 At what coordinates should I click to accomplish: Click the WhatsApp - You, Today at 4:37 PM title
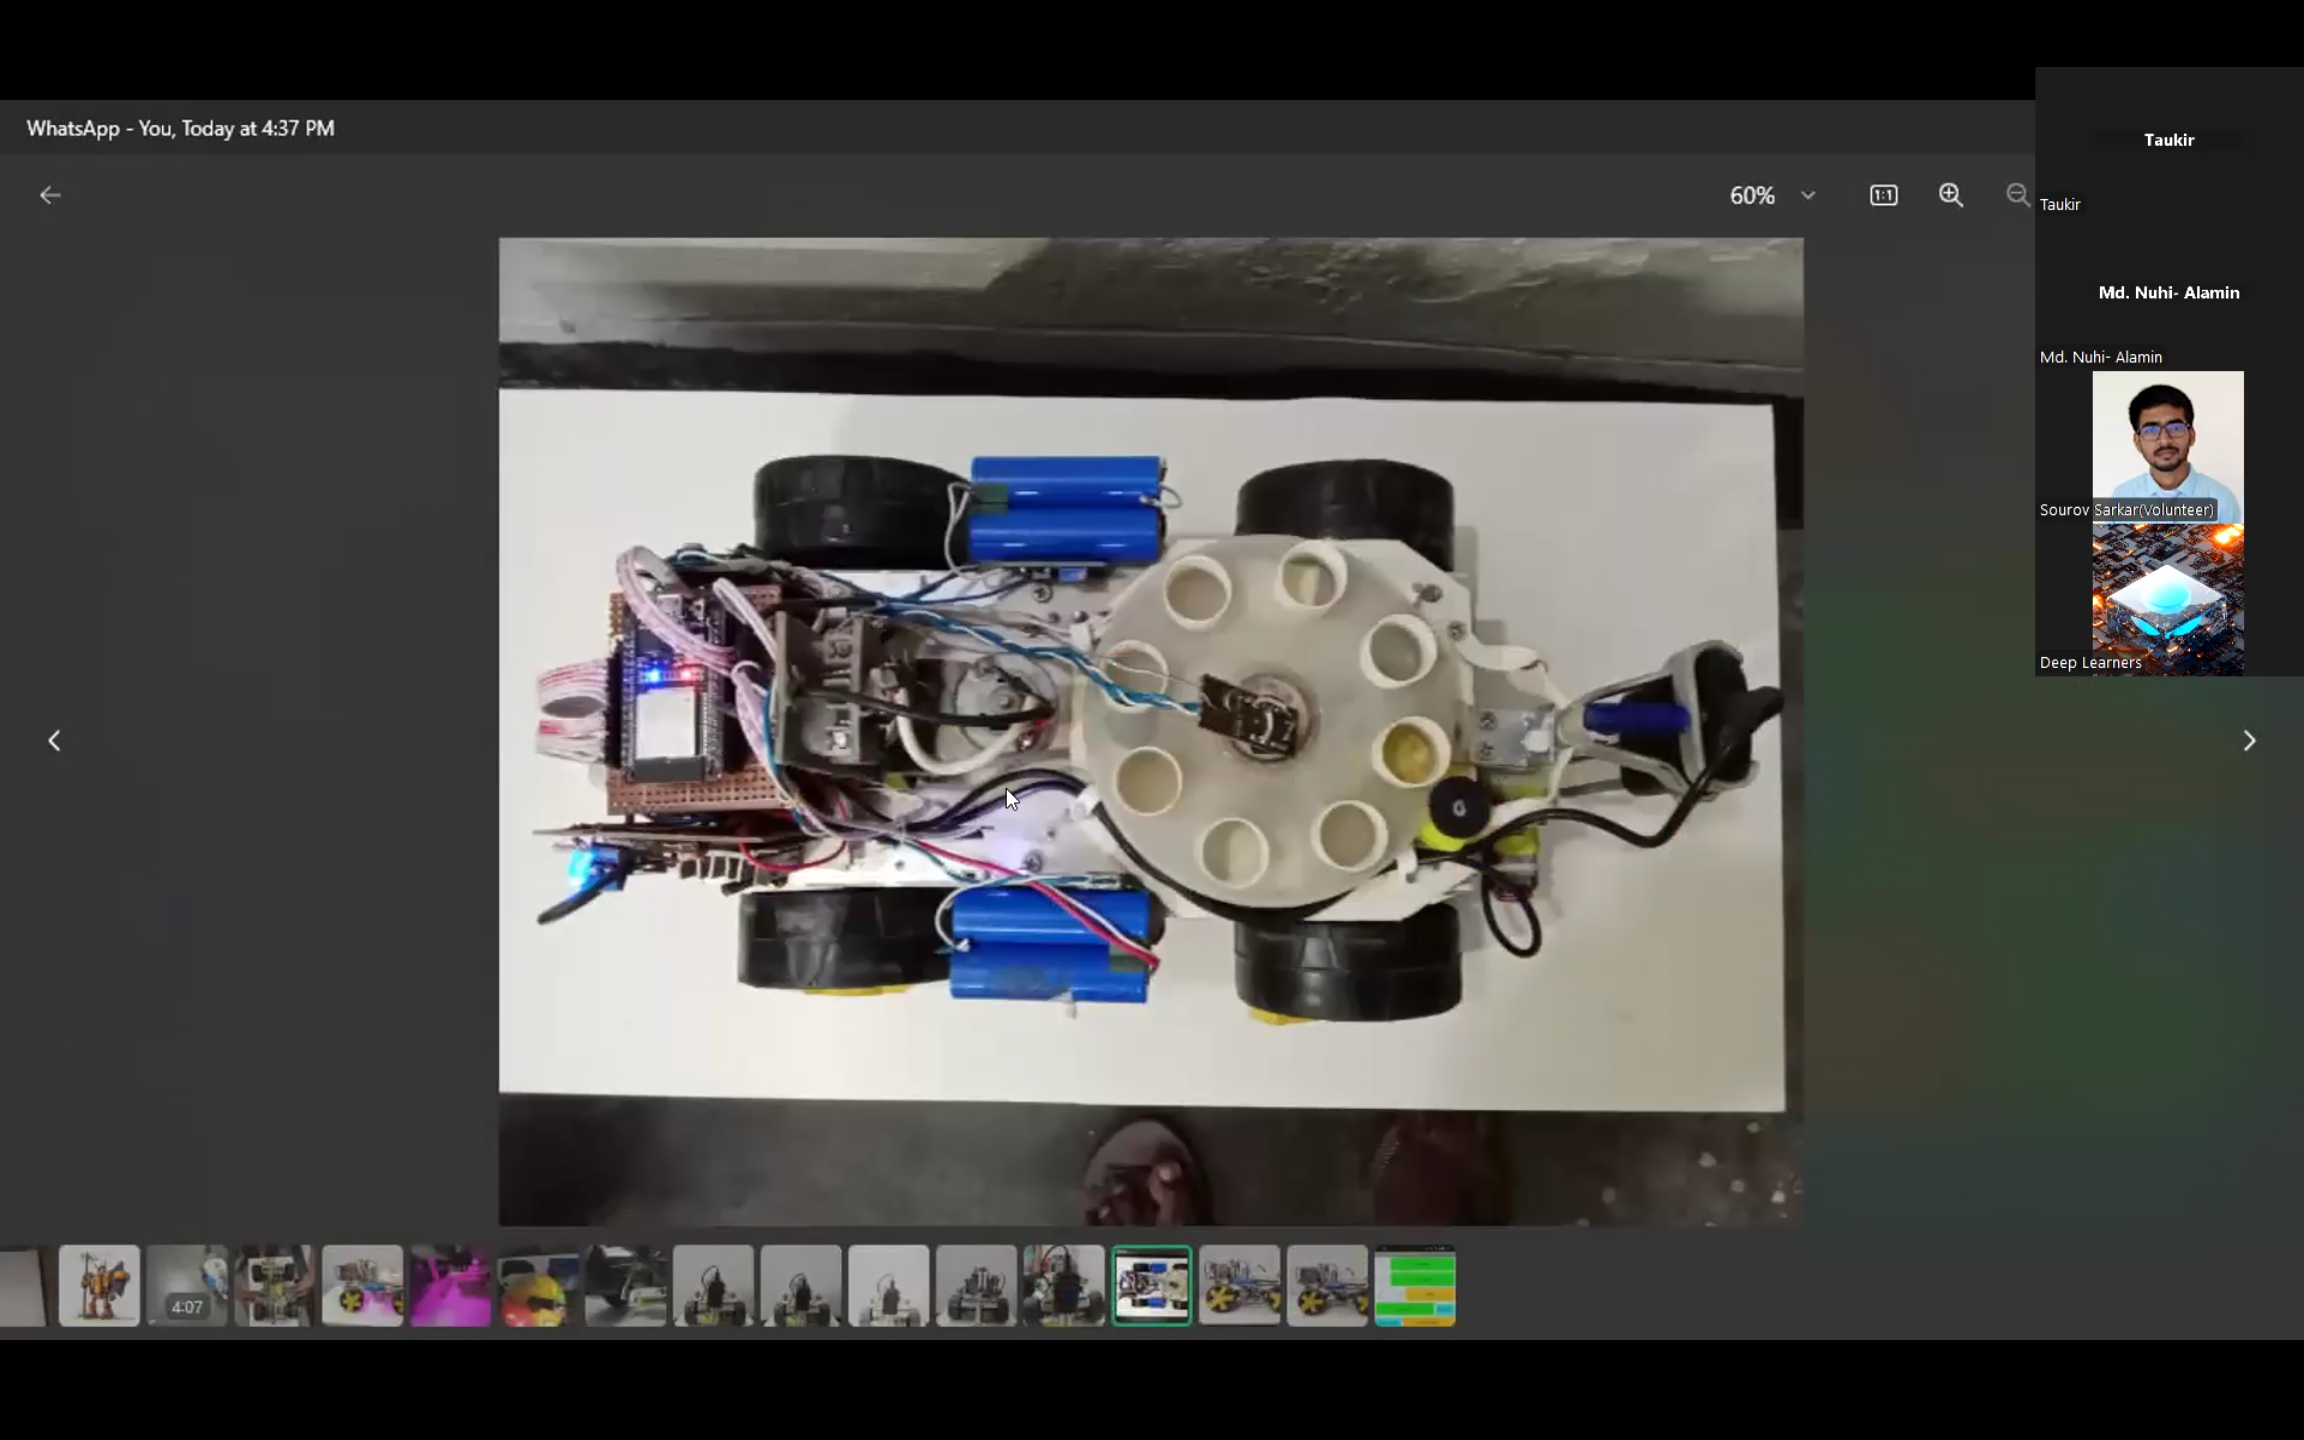(180, 128)
